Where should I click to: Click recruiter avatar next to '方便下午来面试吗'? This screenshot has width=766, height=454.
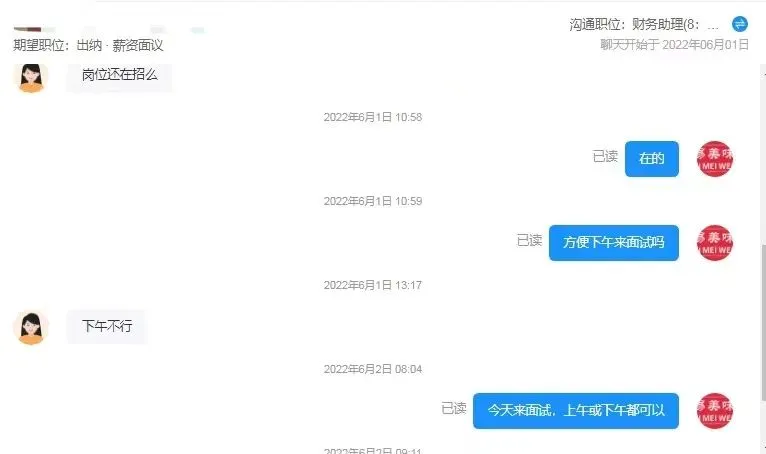(714, 243)
